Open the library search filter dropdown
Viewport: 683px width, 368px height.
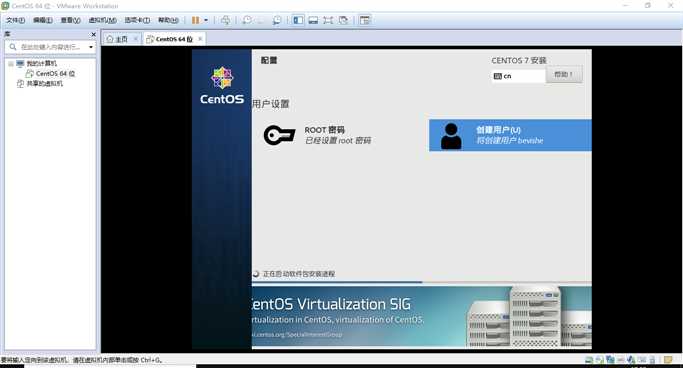coord(91,47)
